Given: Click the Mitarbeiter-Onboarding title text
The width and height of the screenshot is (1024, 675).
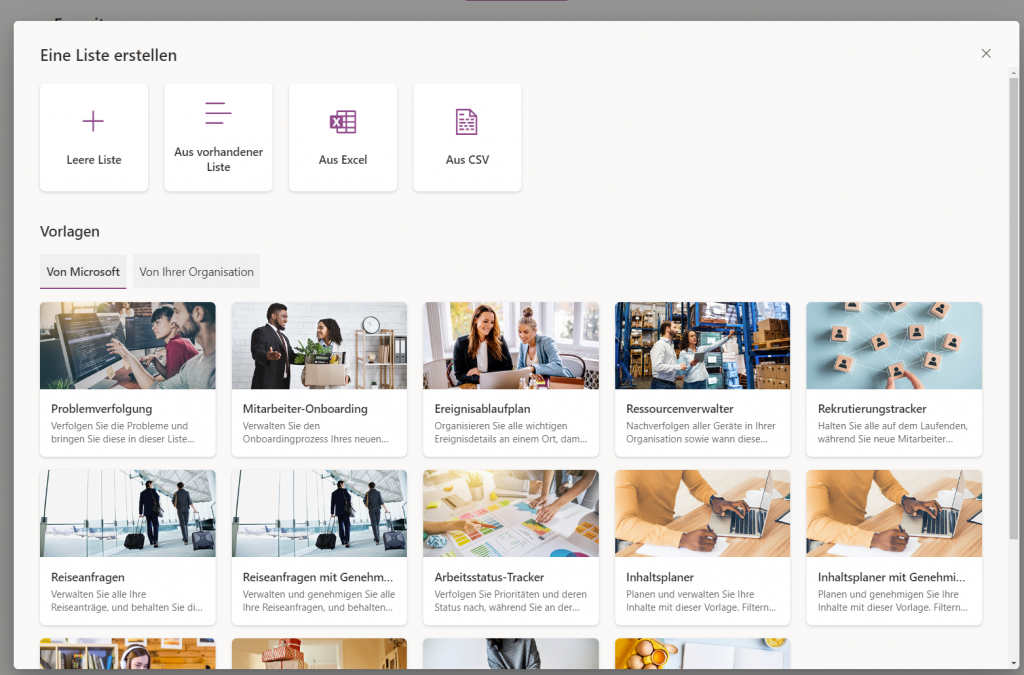Looking at the screenshot, I should (x=305, y=409).
